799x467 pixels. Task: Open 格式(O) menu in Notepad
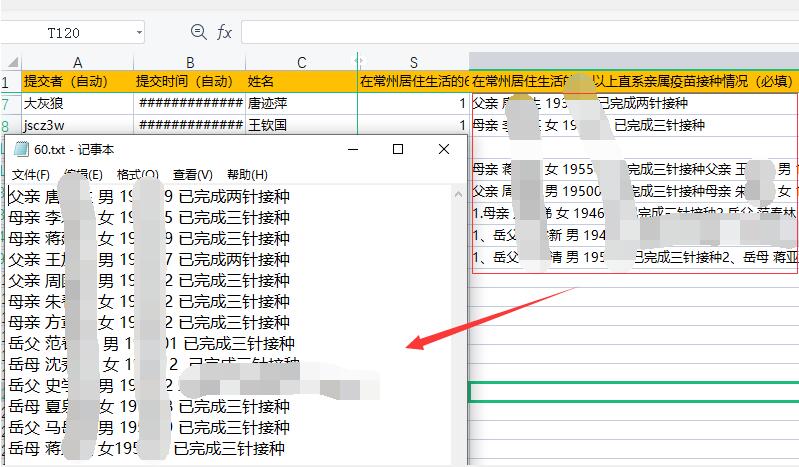(x=138, y=175)
